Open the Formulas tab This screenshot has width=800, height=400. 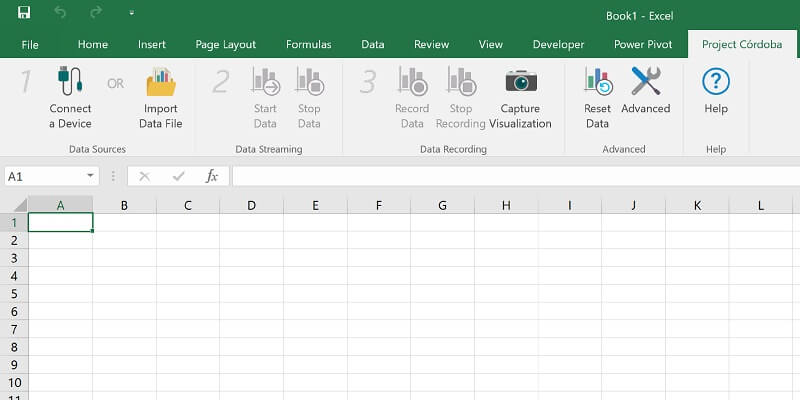(x=308, y=44)
